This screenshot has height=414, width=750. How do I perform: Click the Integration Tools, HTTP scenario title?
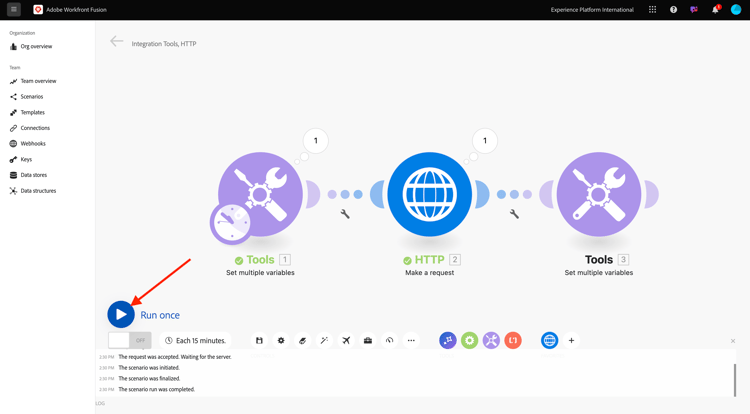pyautogui.click(x=164, y=44)
